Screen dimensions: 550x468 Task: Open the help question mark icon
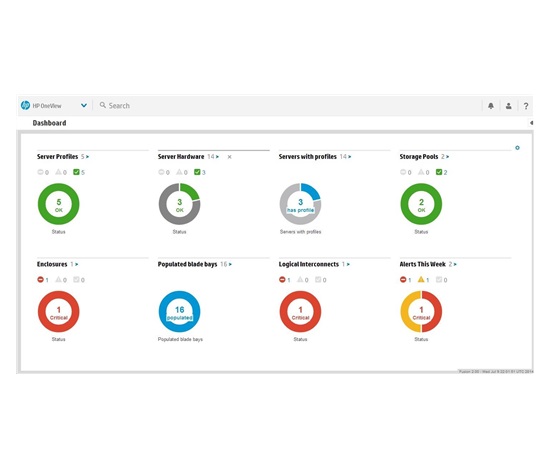[x=526, y=106]
